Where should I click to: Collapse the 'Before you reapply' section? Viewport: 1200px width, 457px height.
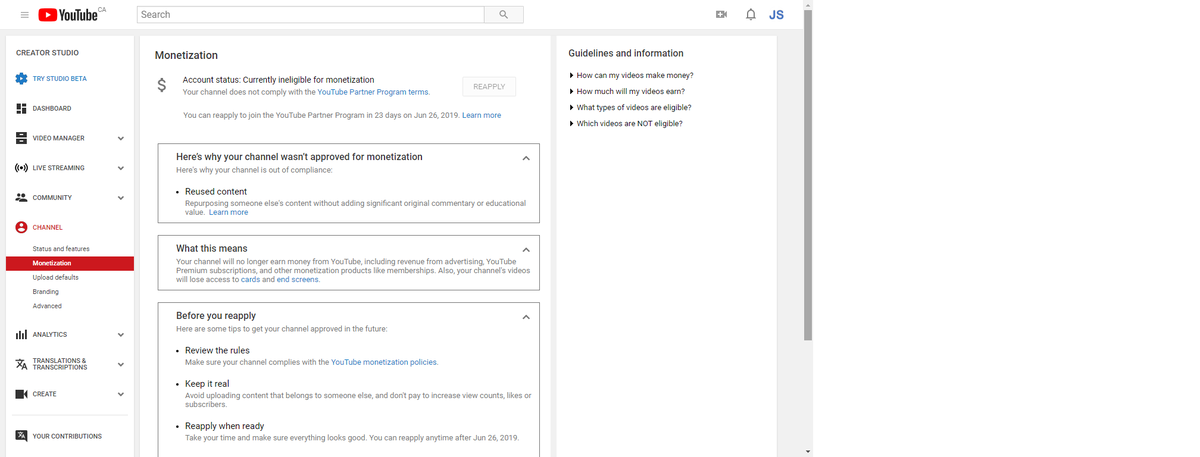(x=526, y=317)
